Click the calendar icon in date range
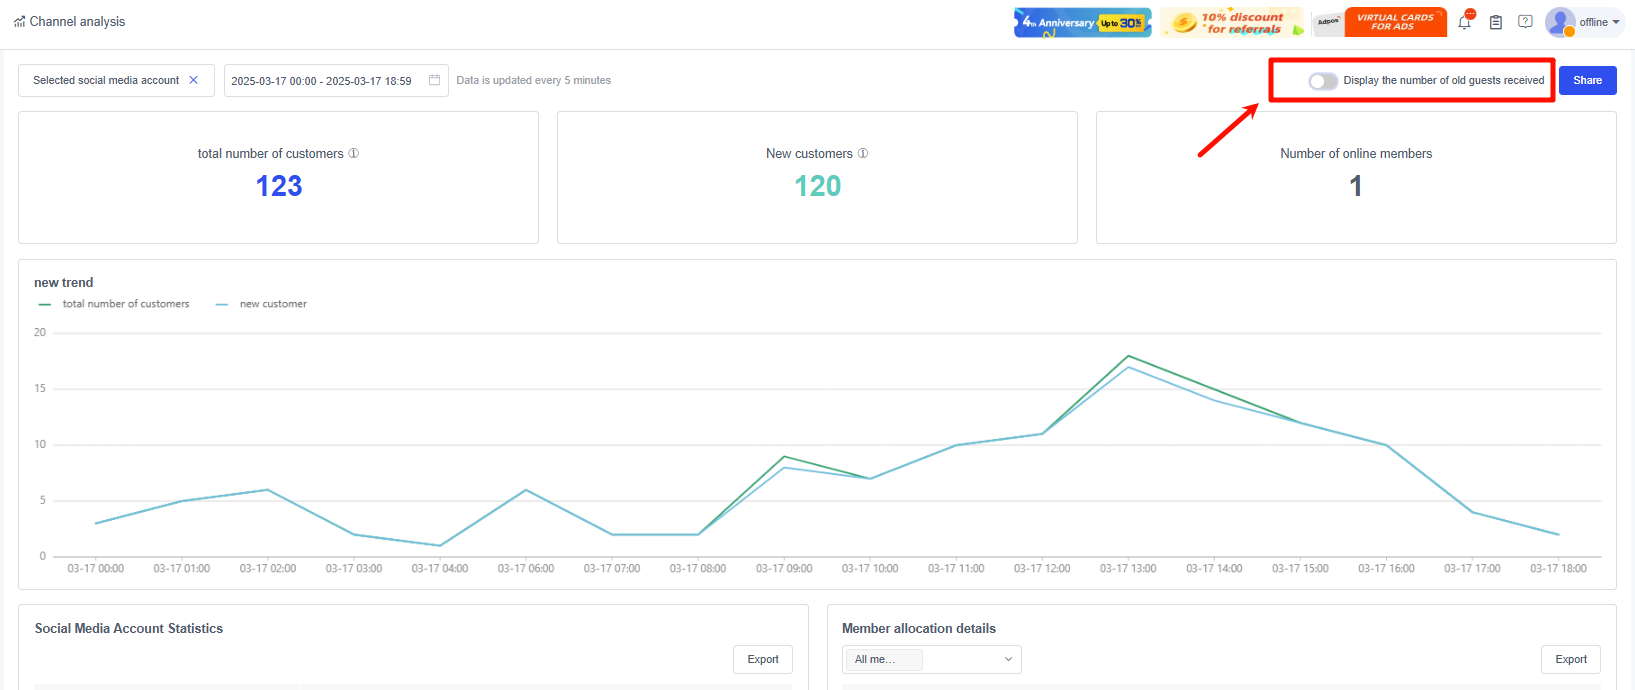 coord(434,80)
